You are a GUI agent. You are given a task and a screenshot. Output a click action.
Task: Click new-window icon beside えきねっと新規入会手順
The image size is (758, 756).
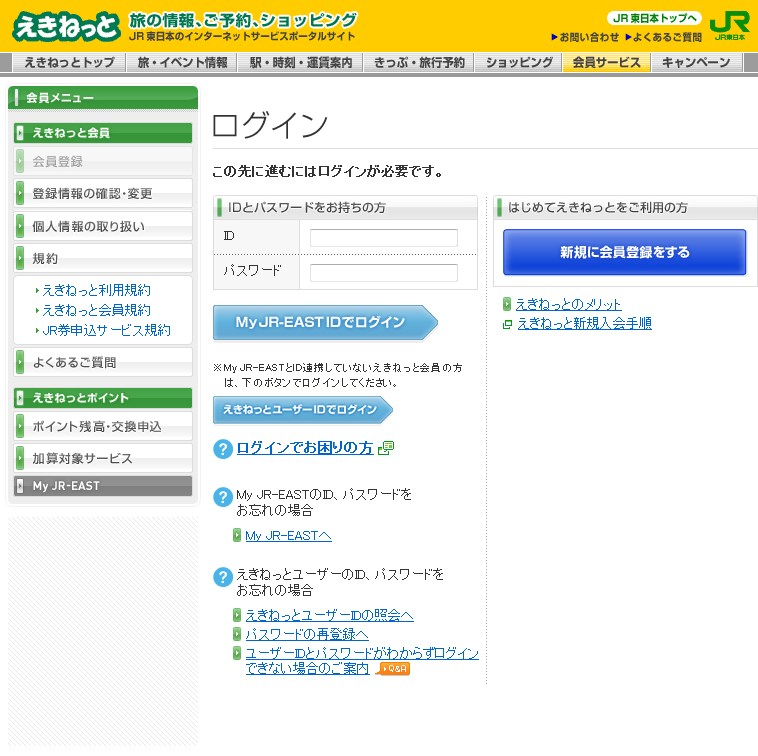(507, 324)
